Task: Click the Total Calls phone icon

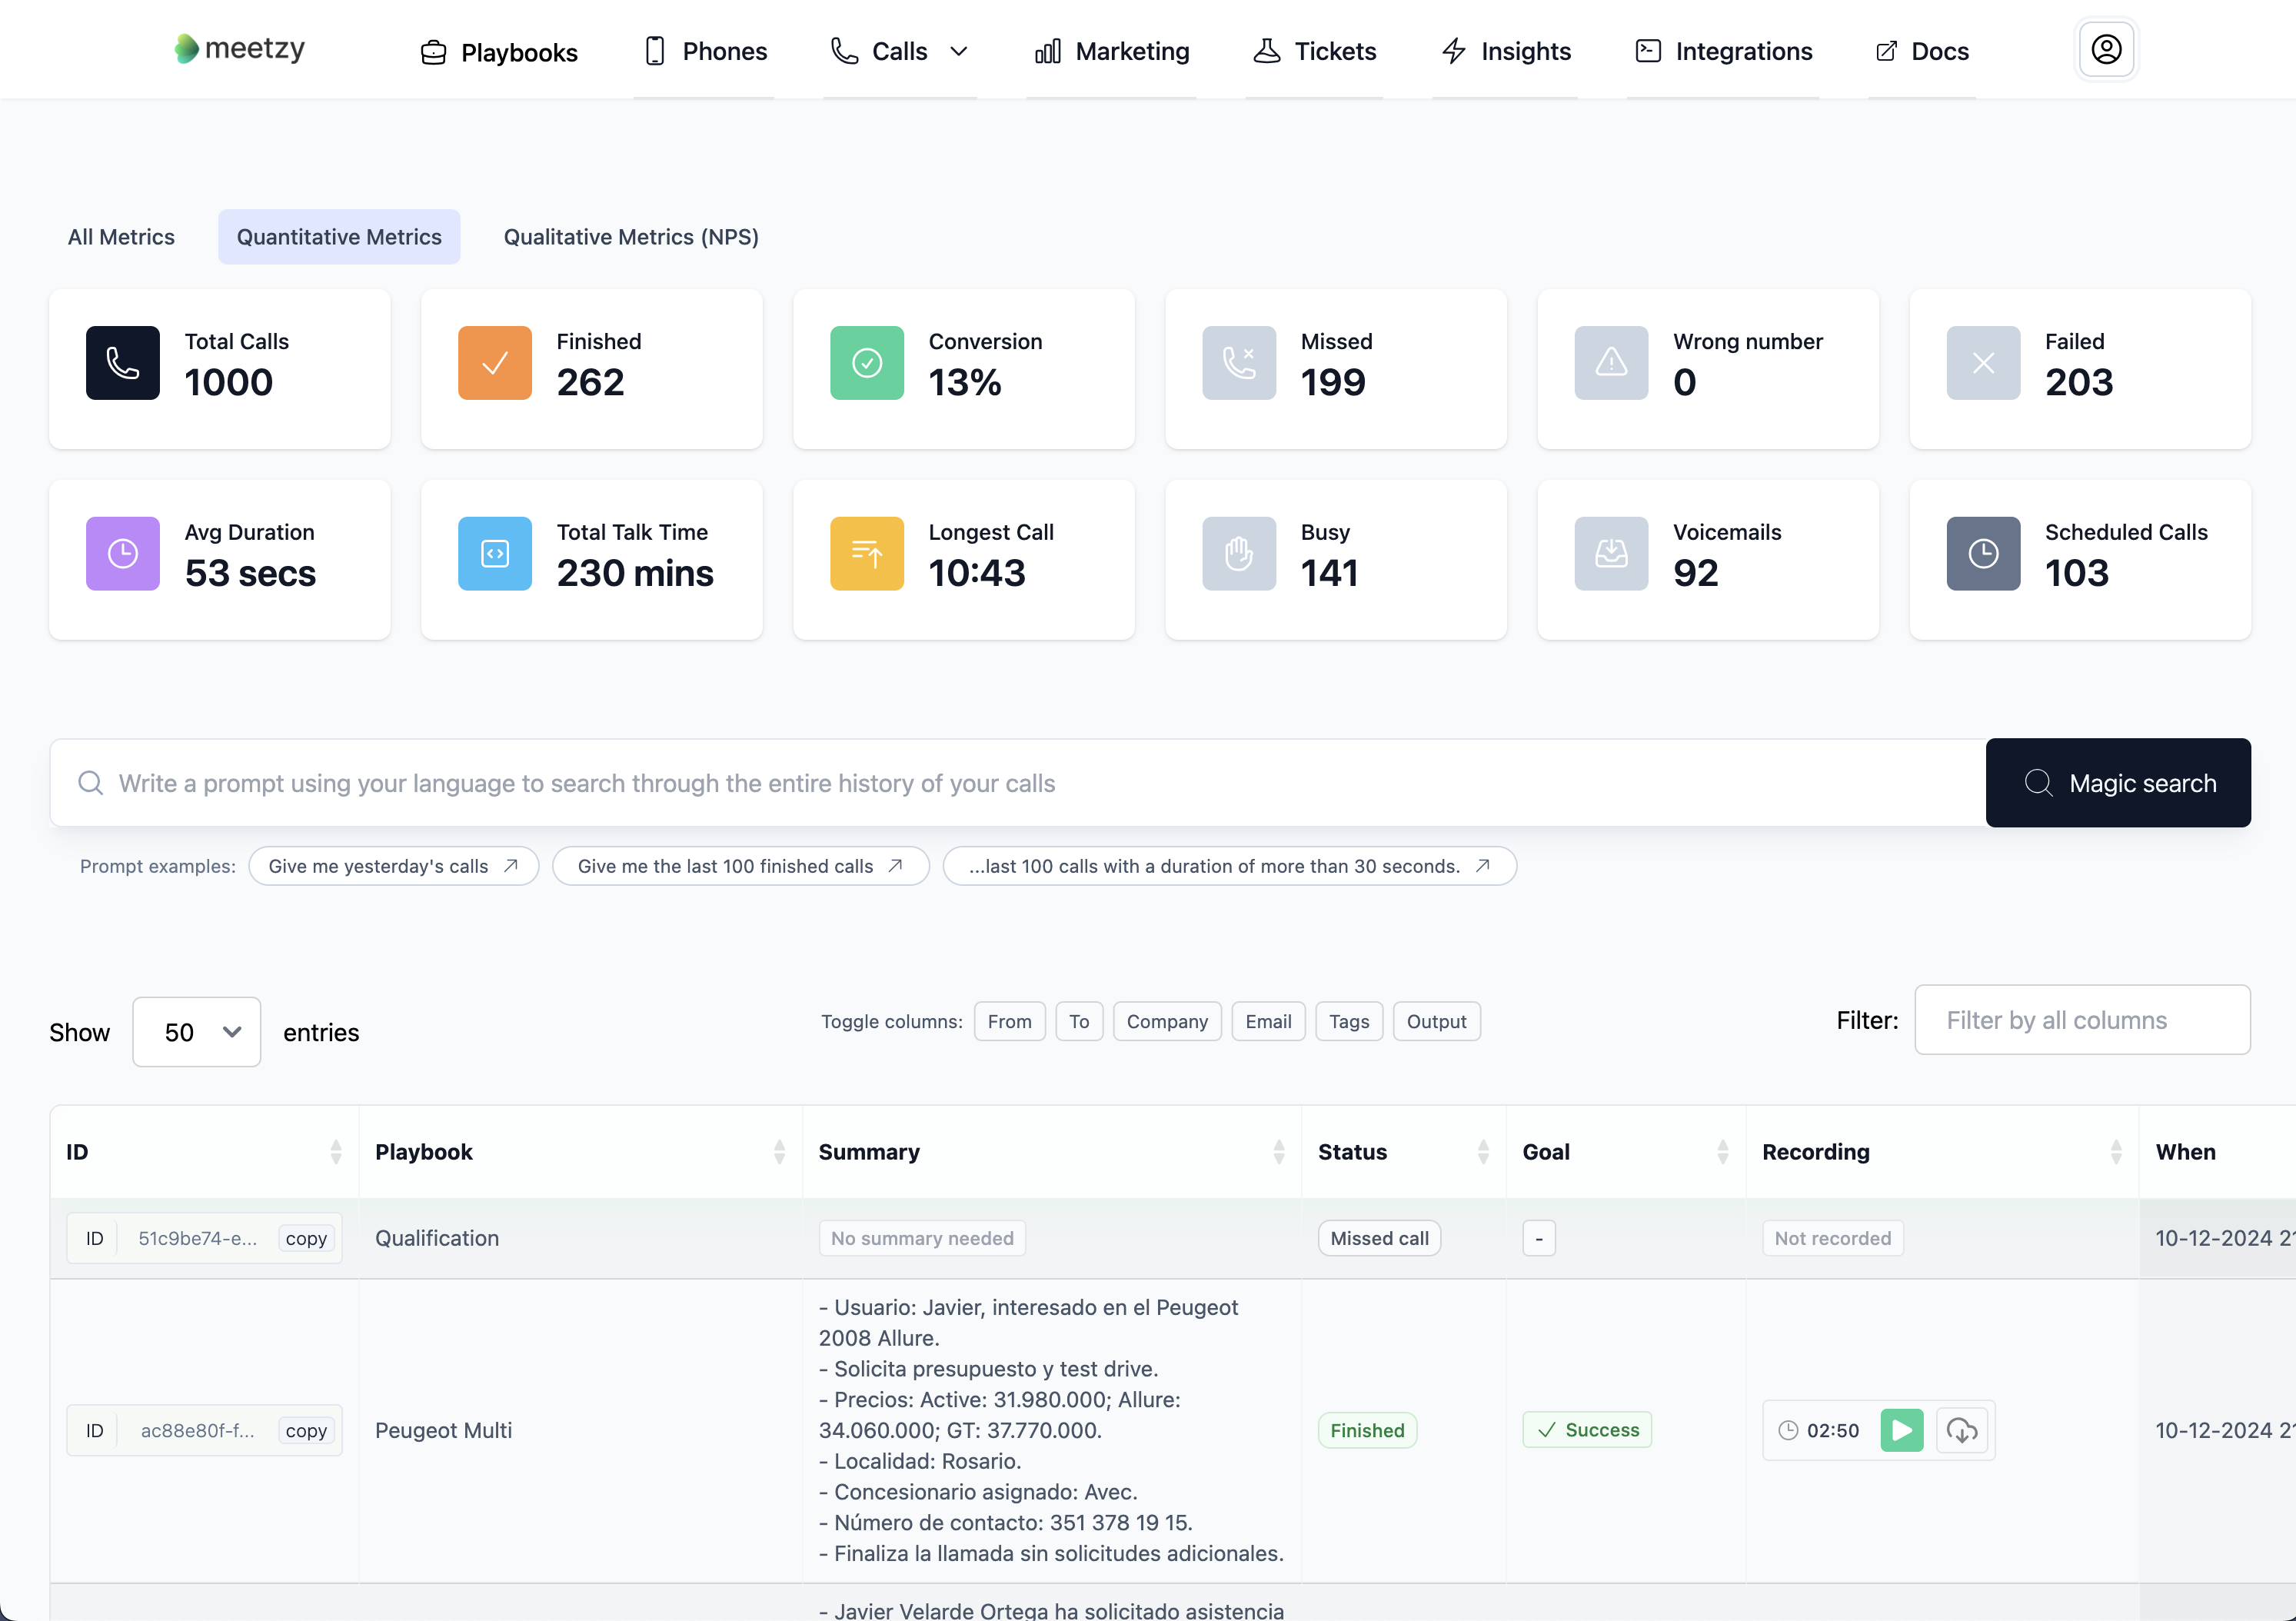Action: [123, 363]
